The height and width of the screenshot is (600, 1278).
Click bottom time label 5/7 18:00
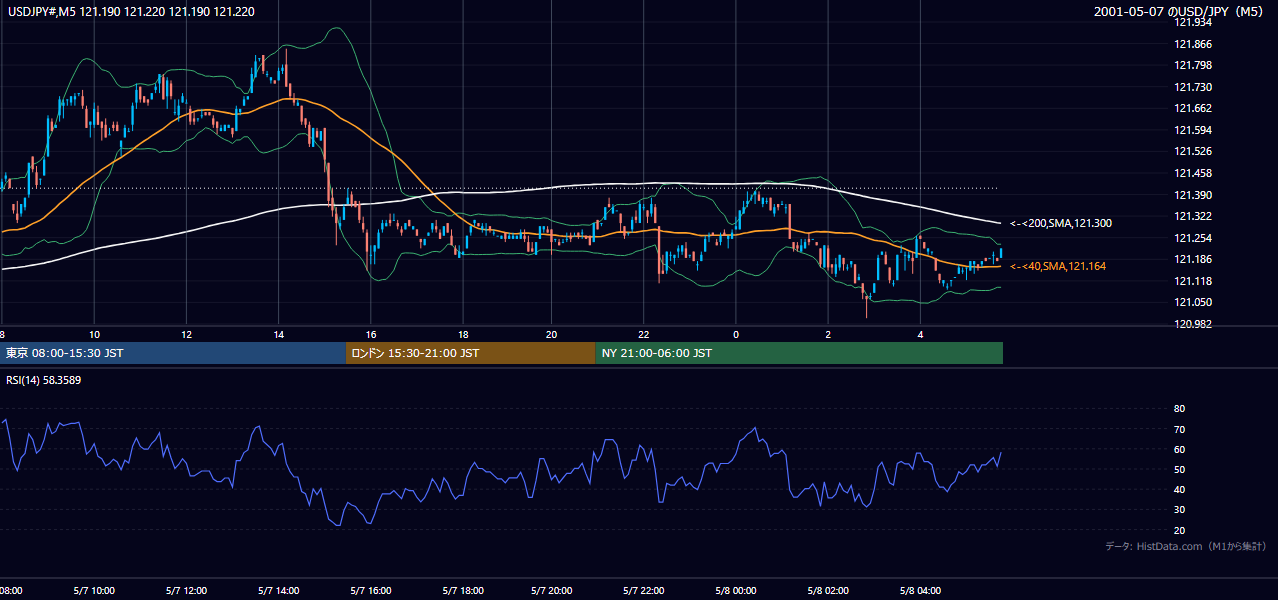tap(463, 591)
